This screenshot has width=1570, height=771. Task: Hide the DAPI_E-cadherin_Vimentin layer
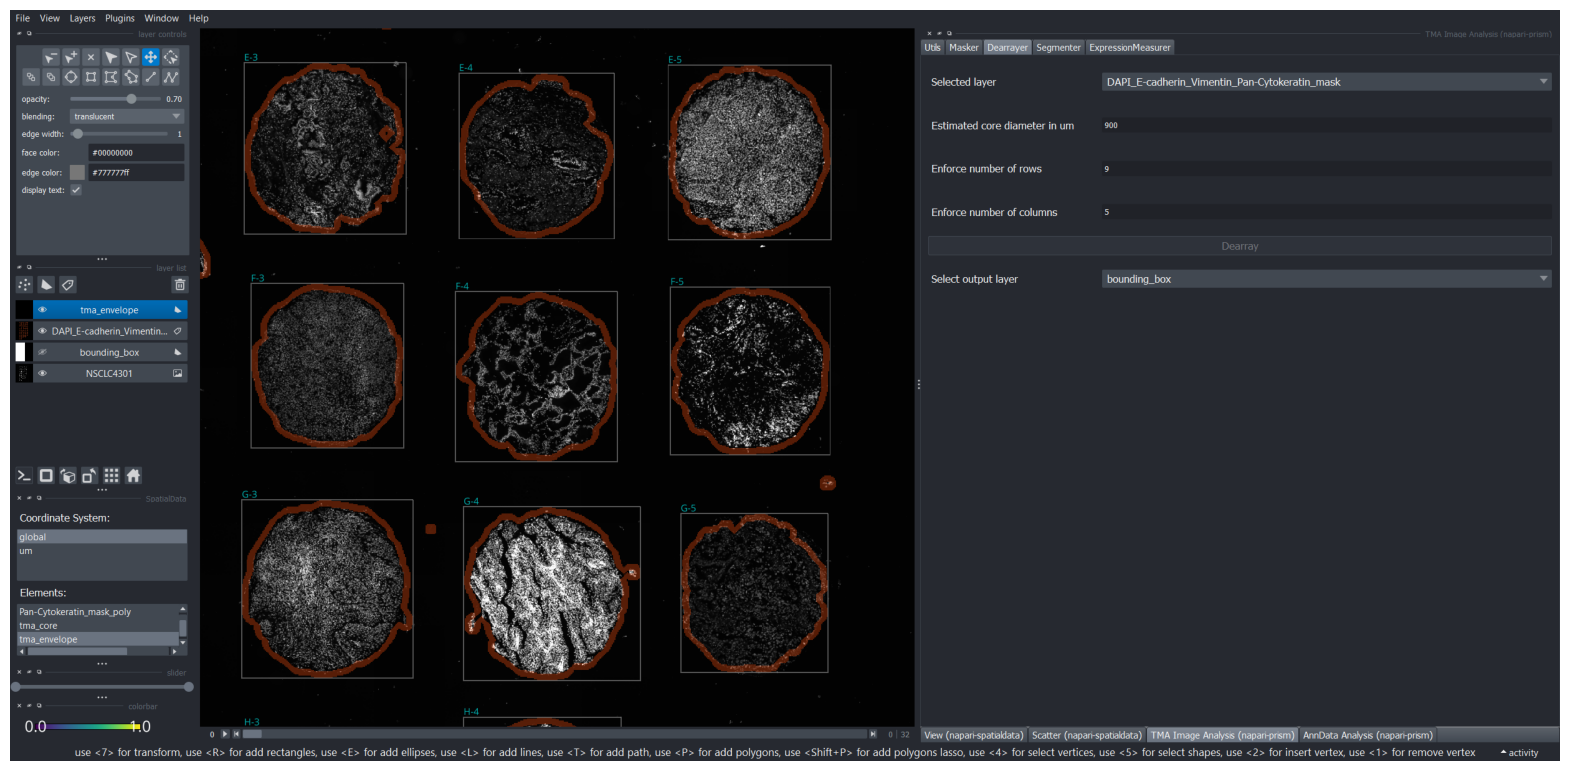pos(42,331)
